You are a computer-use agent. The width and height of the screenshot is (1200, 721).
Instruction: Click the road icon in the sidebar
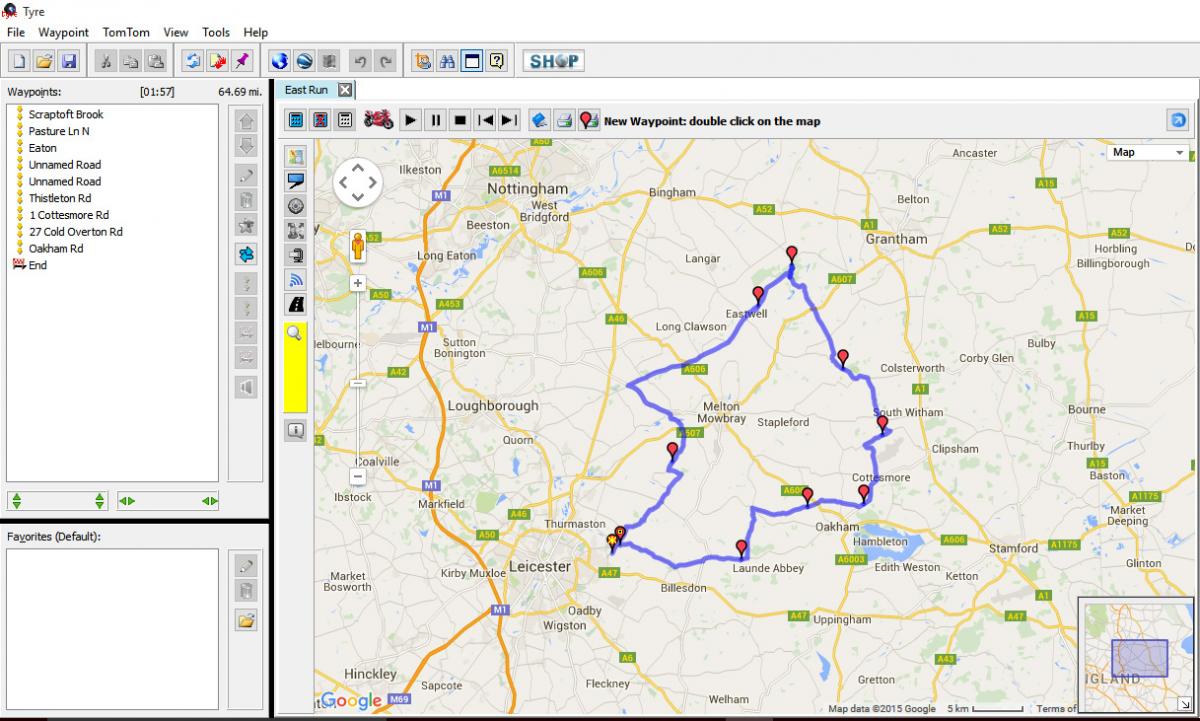(296, 304)
